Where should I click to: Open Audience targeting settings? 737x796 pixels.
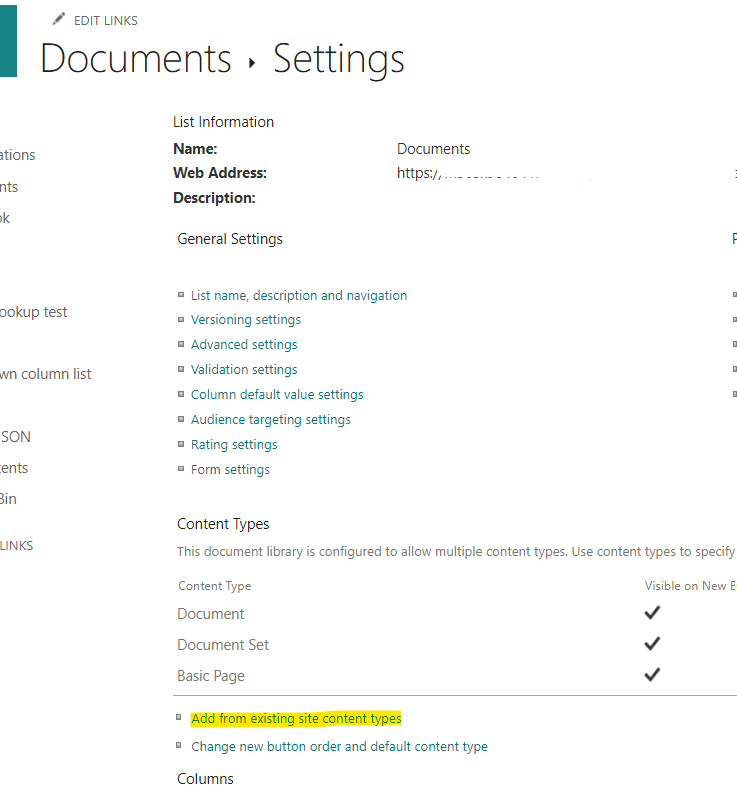[x=271, y=420]
